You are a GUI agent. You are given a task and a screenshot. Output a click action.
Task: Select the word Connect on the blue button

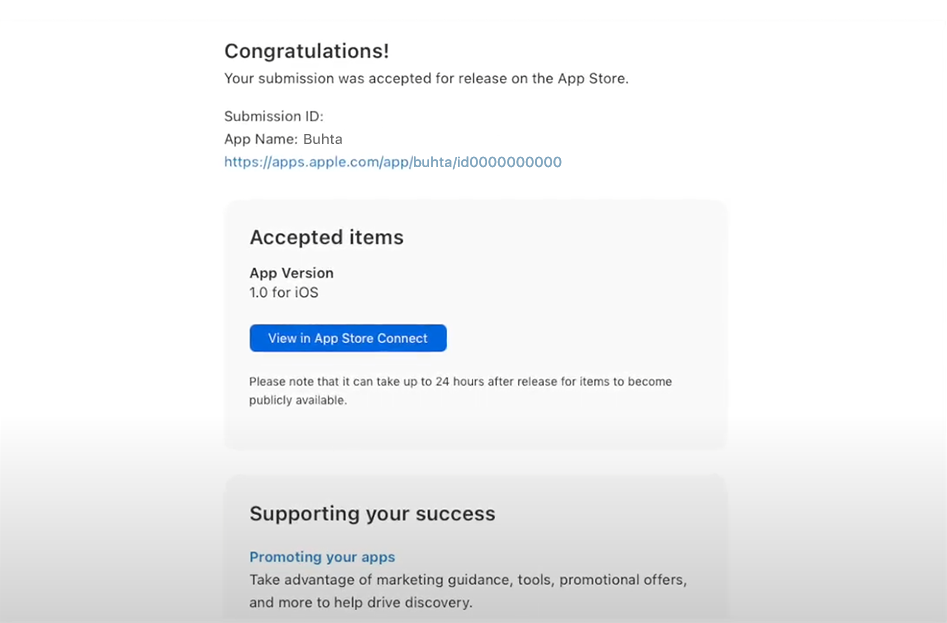pos(402,338)
